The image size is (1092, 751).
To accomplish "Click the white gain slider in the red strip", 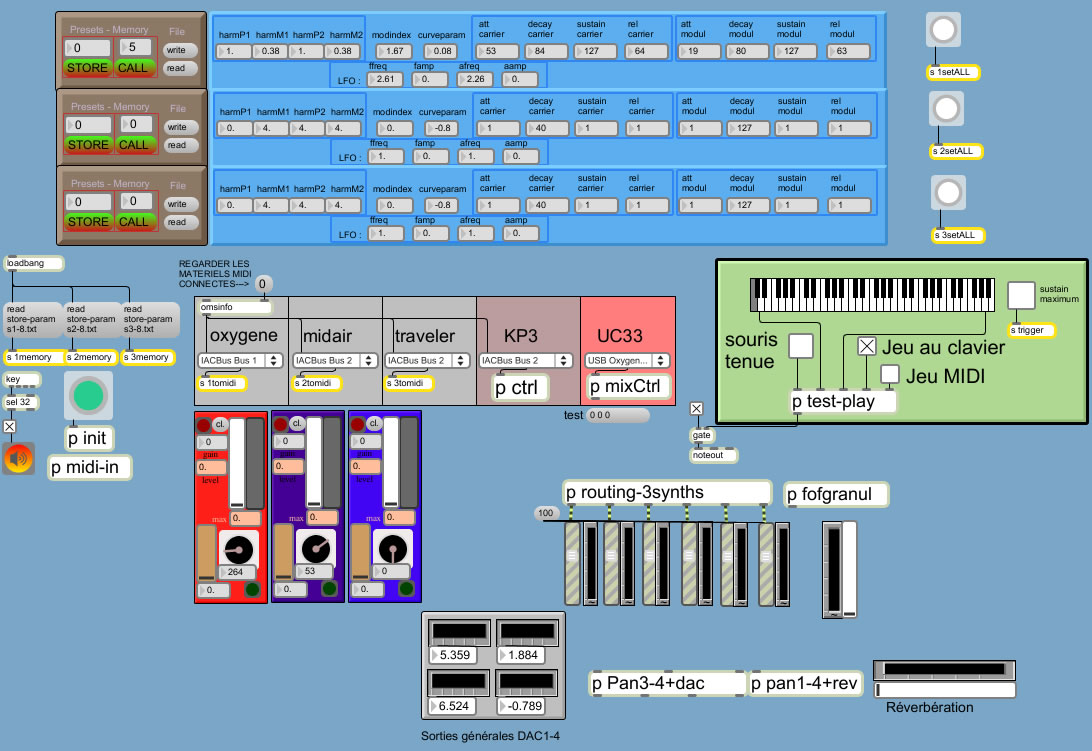I will tap(237, 463).
